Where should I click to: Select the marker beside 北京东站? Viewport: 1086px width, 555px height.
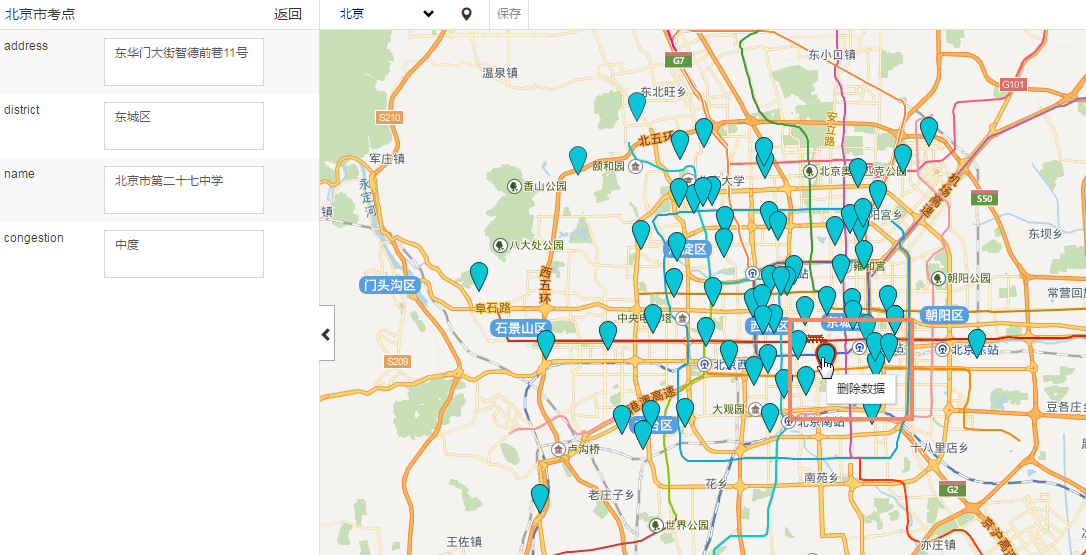tap(977, 343)
